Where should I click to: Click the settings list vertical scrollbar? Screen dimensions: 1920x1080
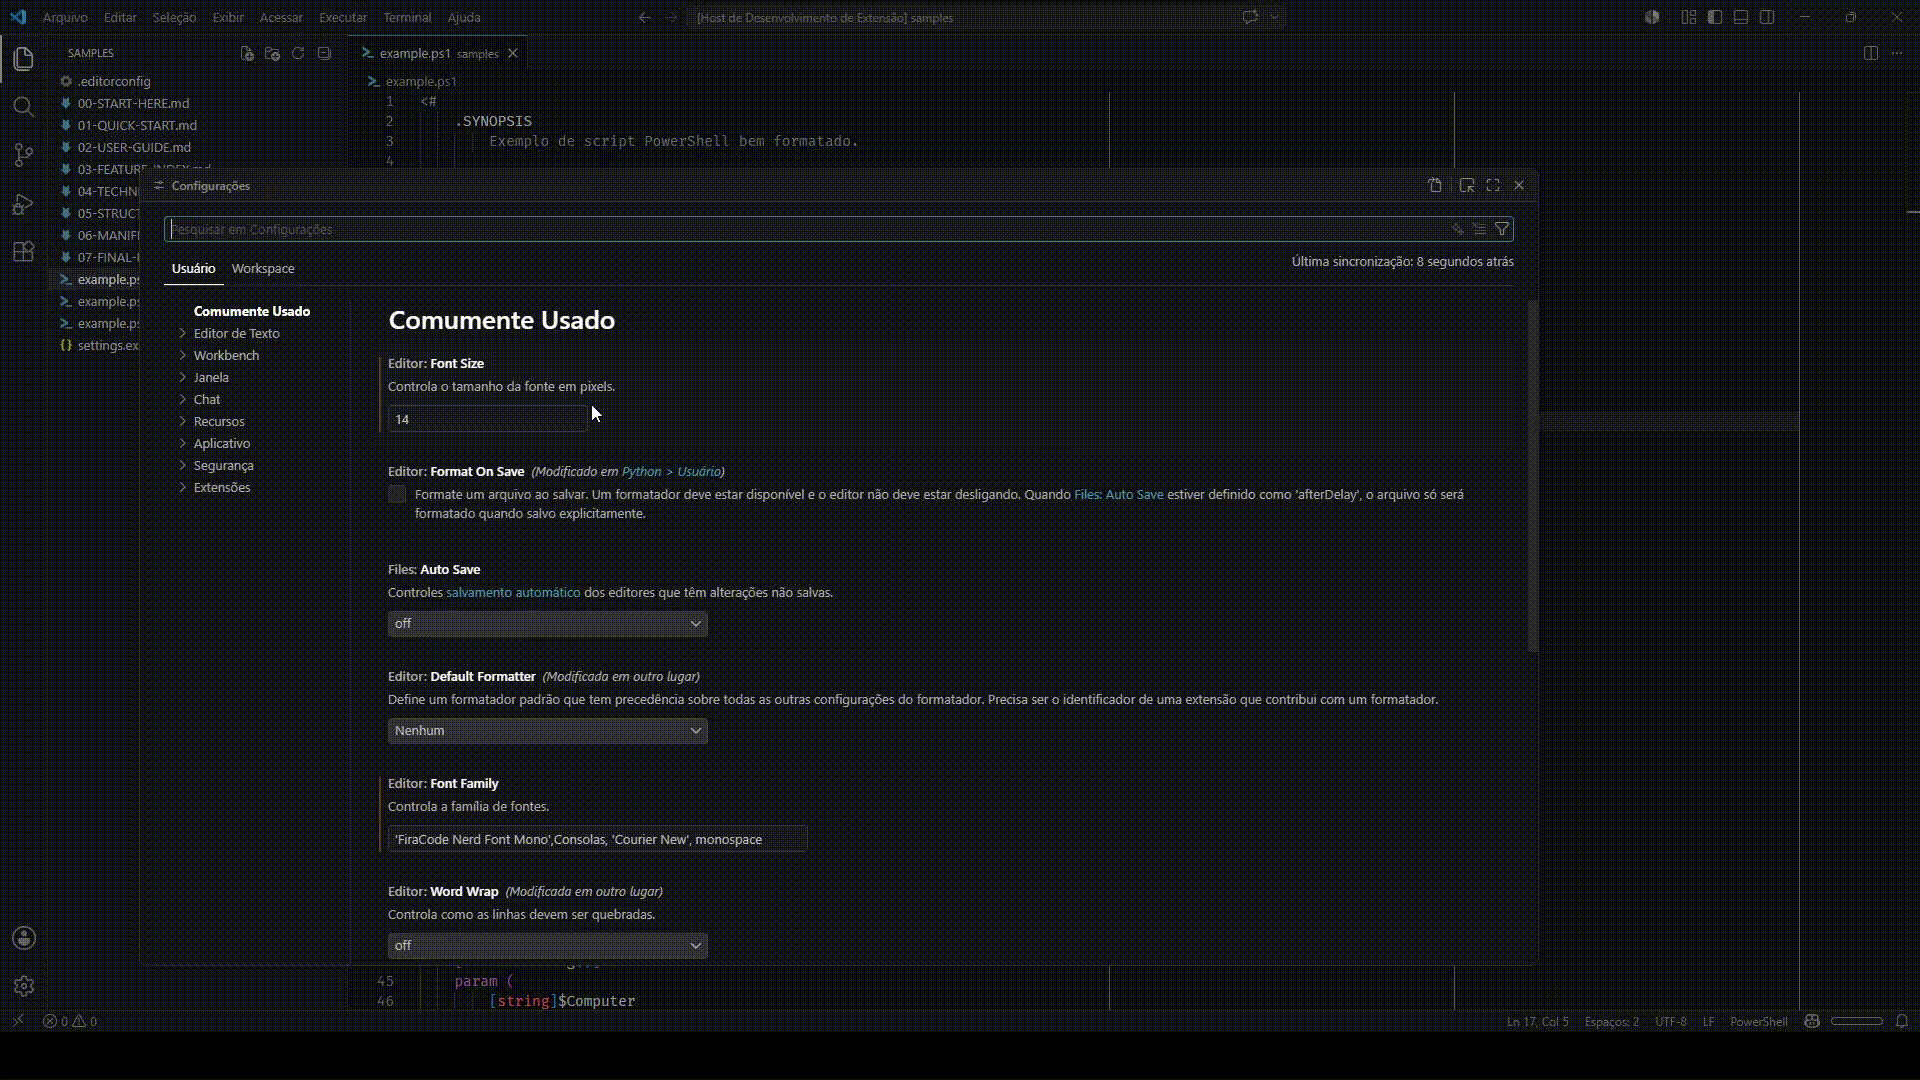(1532, 476)
